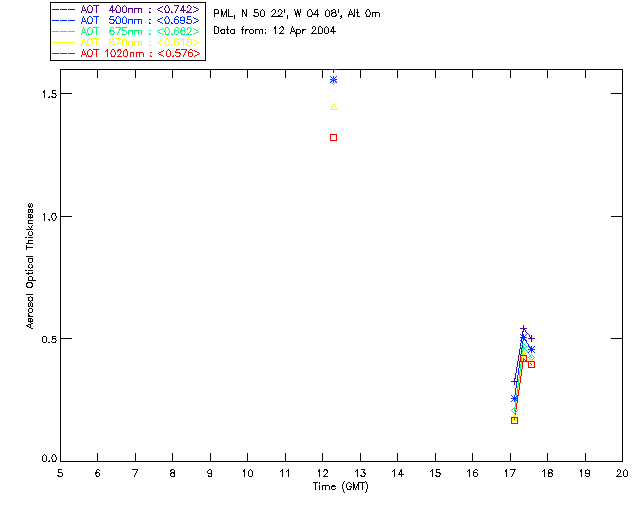Click the red square marker near 1.3 AOT
This screenshot has height=512, width=640.
click(x=333, y=138)
